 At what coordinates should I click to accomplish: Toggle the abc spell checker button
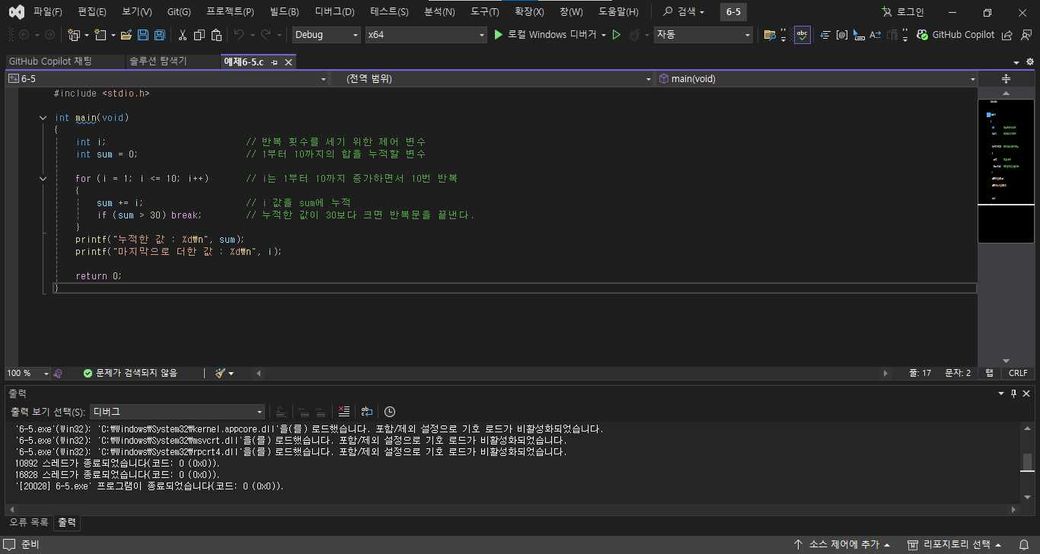(x=802, y=35)
